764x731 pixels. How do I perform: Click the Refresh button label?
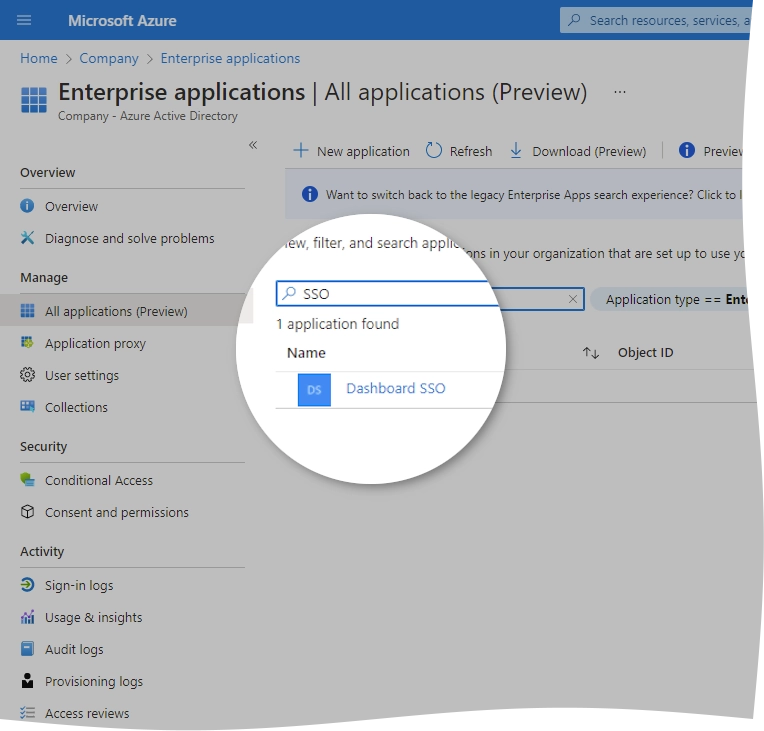471,152
